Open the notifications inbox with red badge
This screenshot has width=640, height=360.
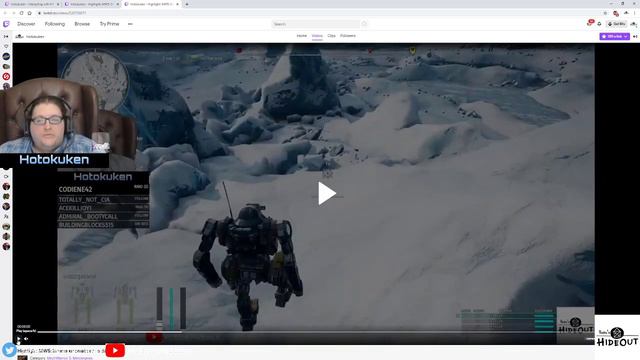[x=590, y=23]
